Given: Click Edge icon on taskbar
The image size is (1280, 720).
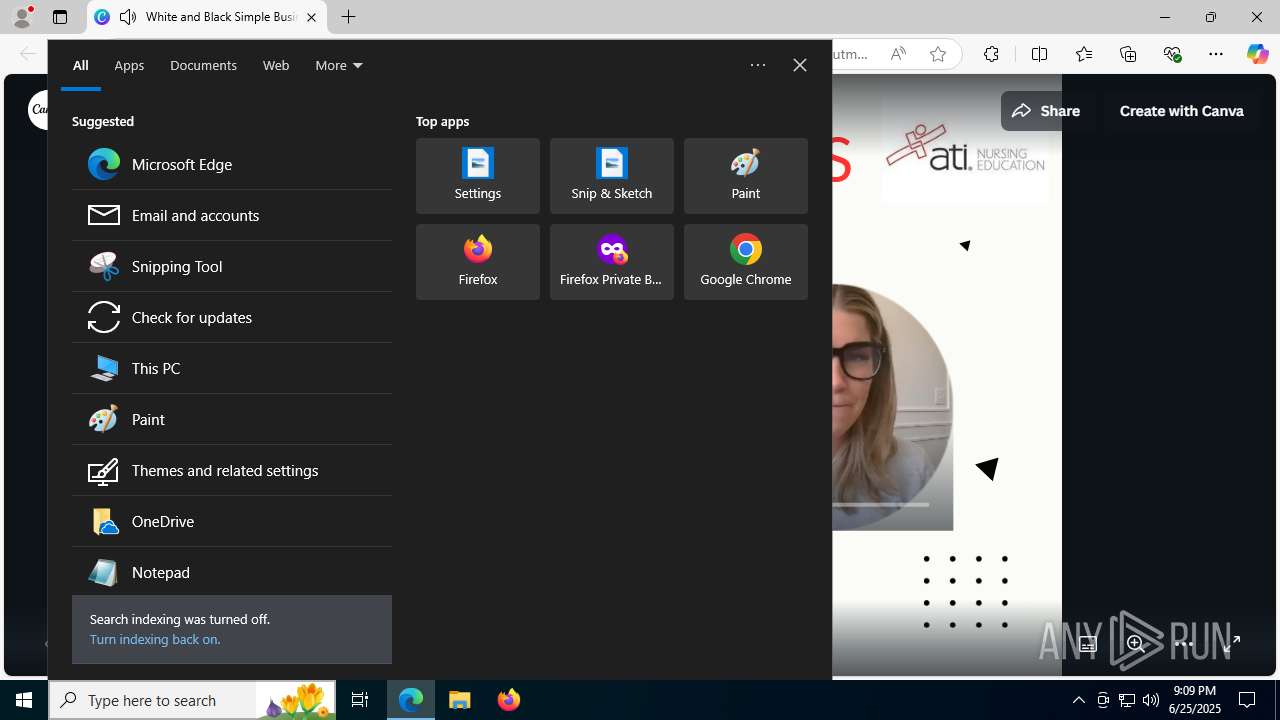Looking at the screenshot, I should pyautogui.click(x=411, y=700).
